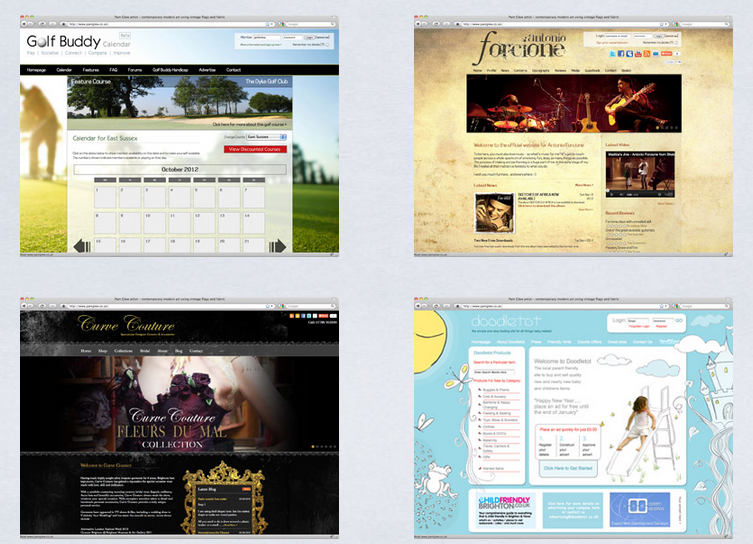The width and height of the screenshot is (753, 544).
Task: Open Cots & Nursery category on Doodletot
Action: pos(495,397)
